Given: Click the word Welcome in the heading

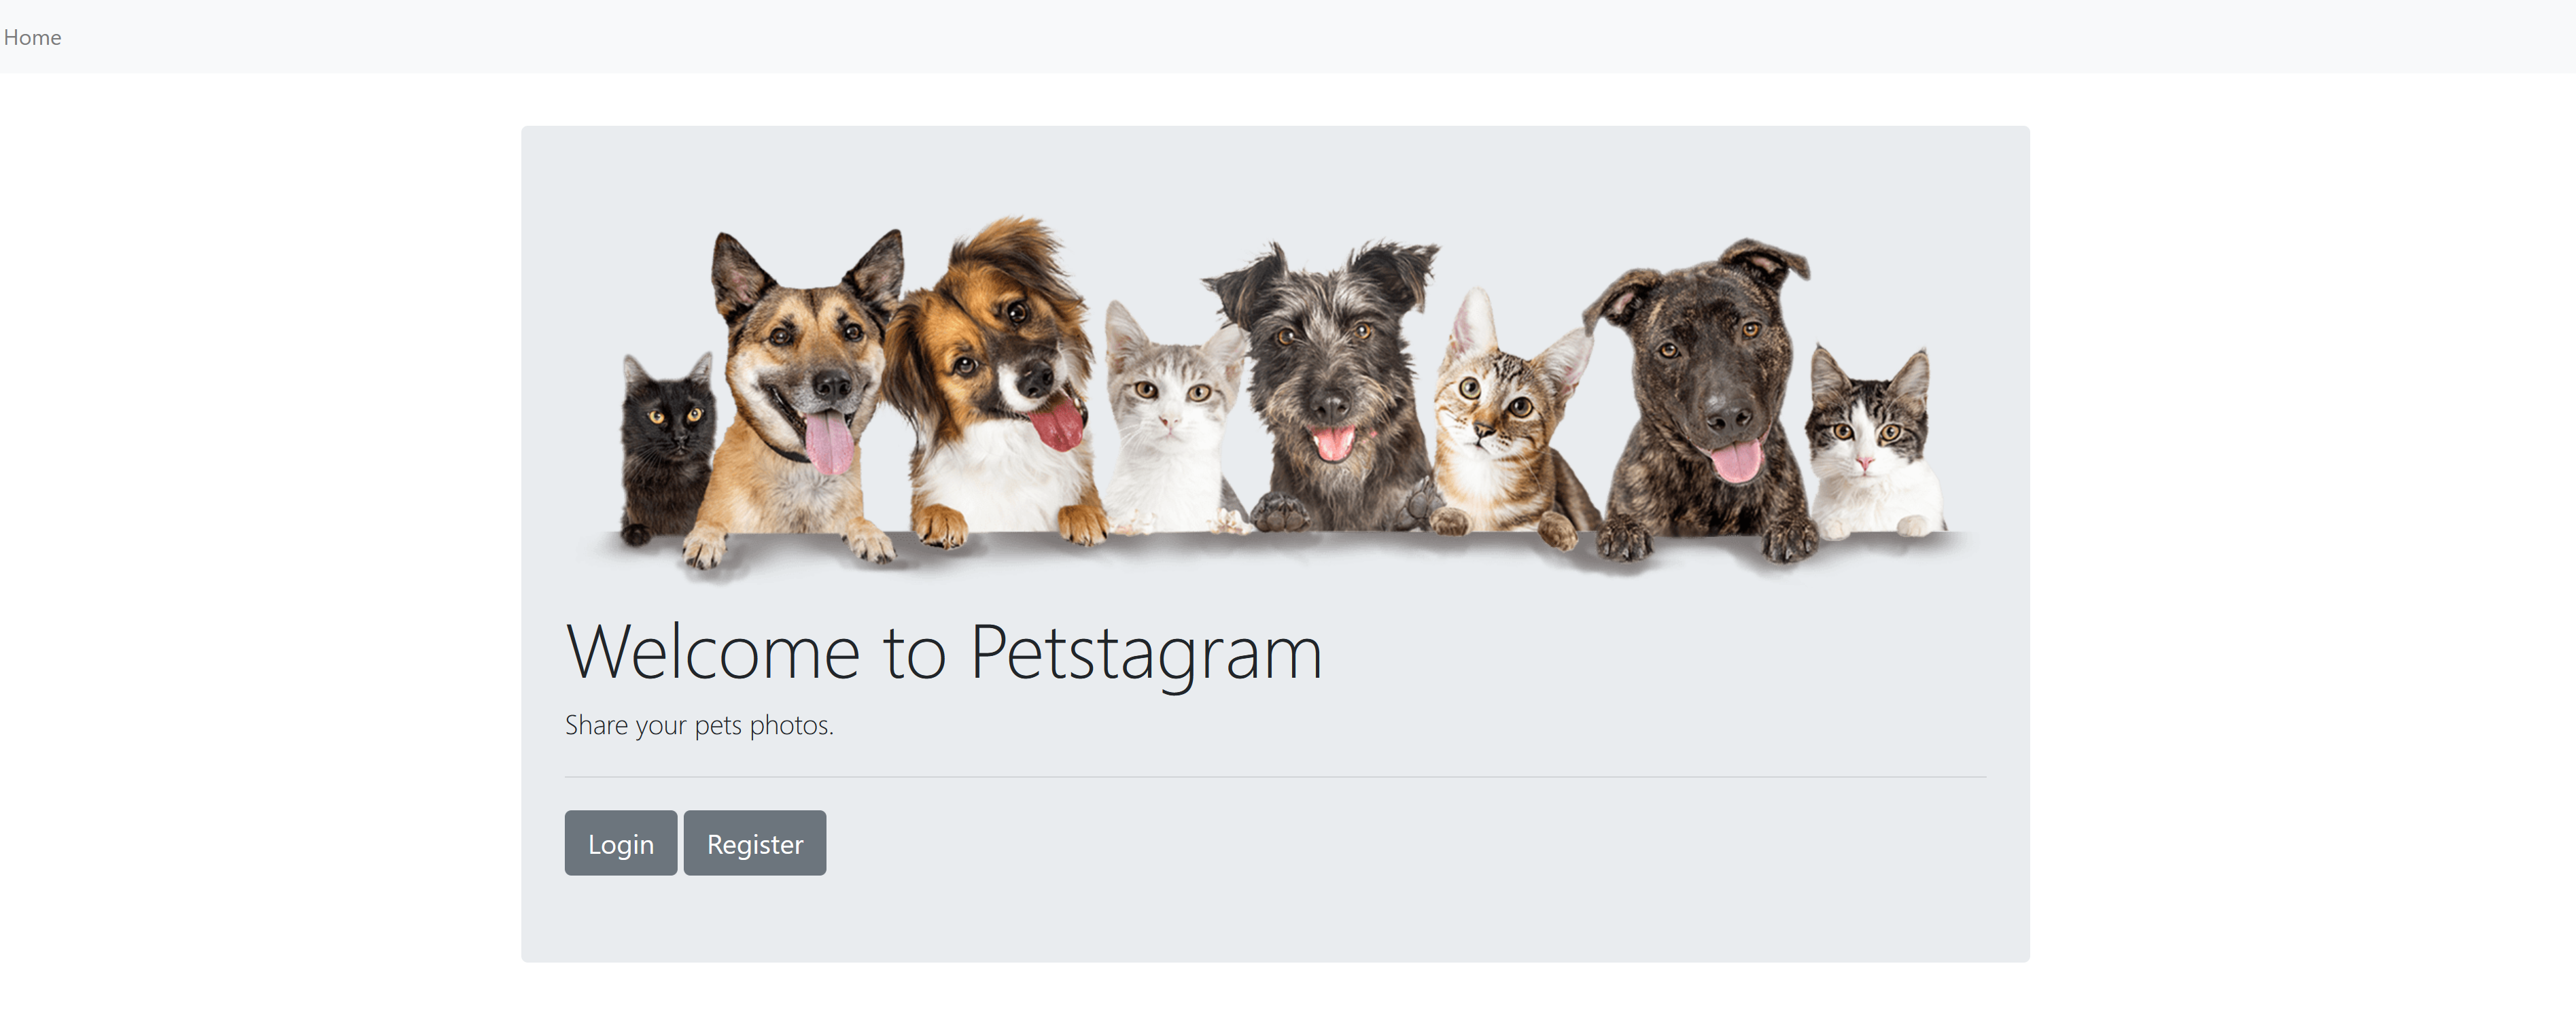Looking at the screenshot, I should [713, 652].
